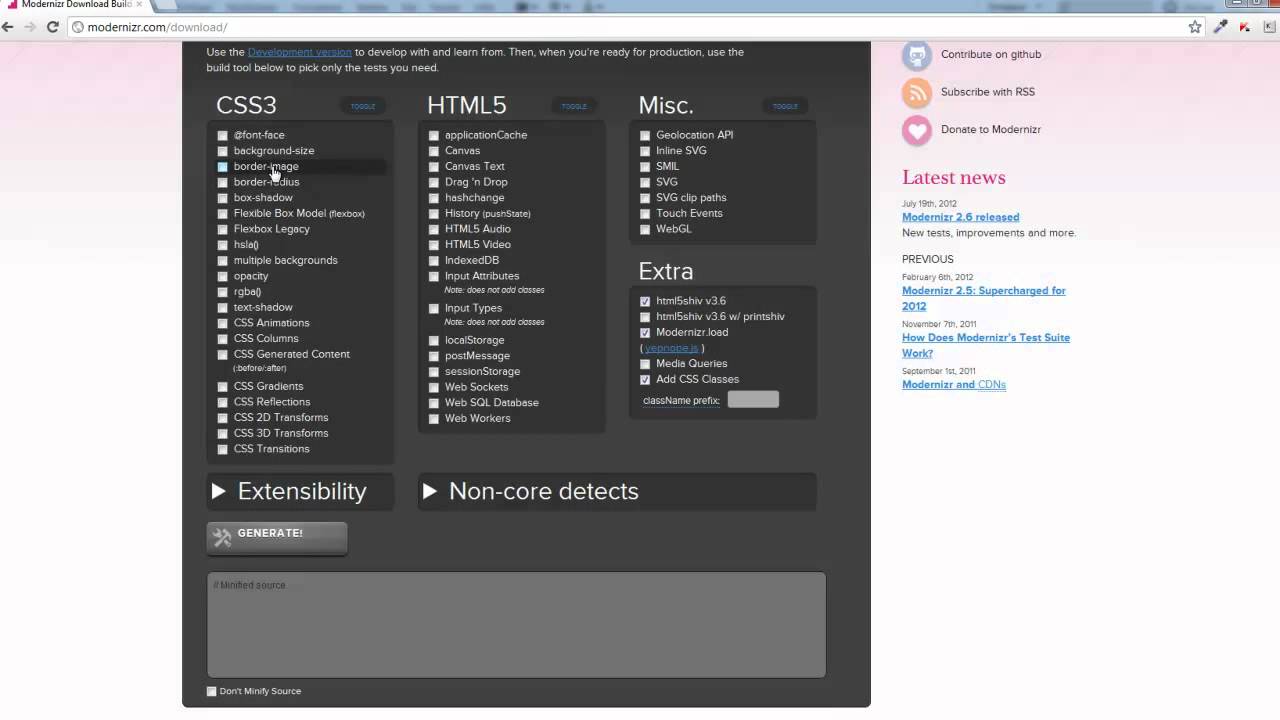Click the GENERATE! button
This screenshot has height=720, width=1280.
click(277, 537)
